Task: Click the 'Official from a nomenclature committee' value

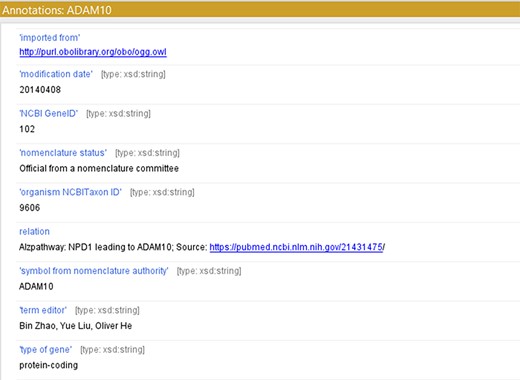Action: pyautogui.click(x=99, y=168)
